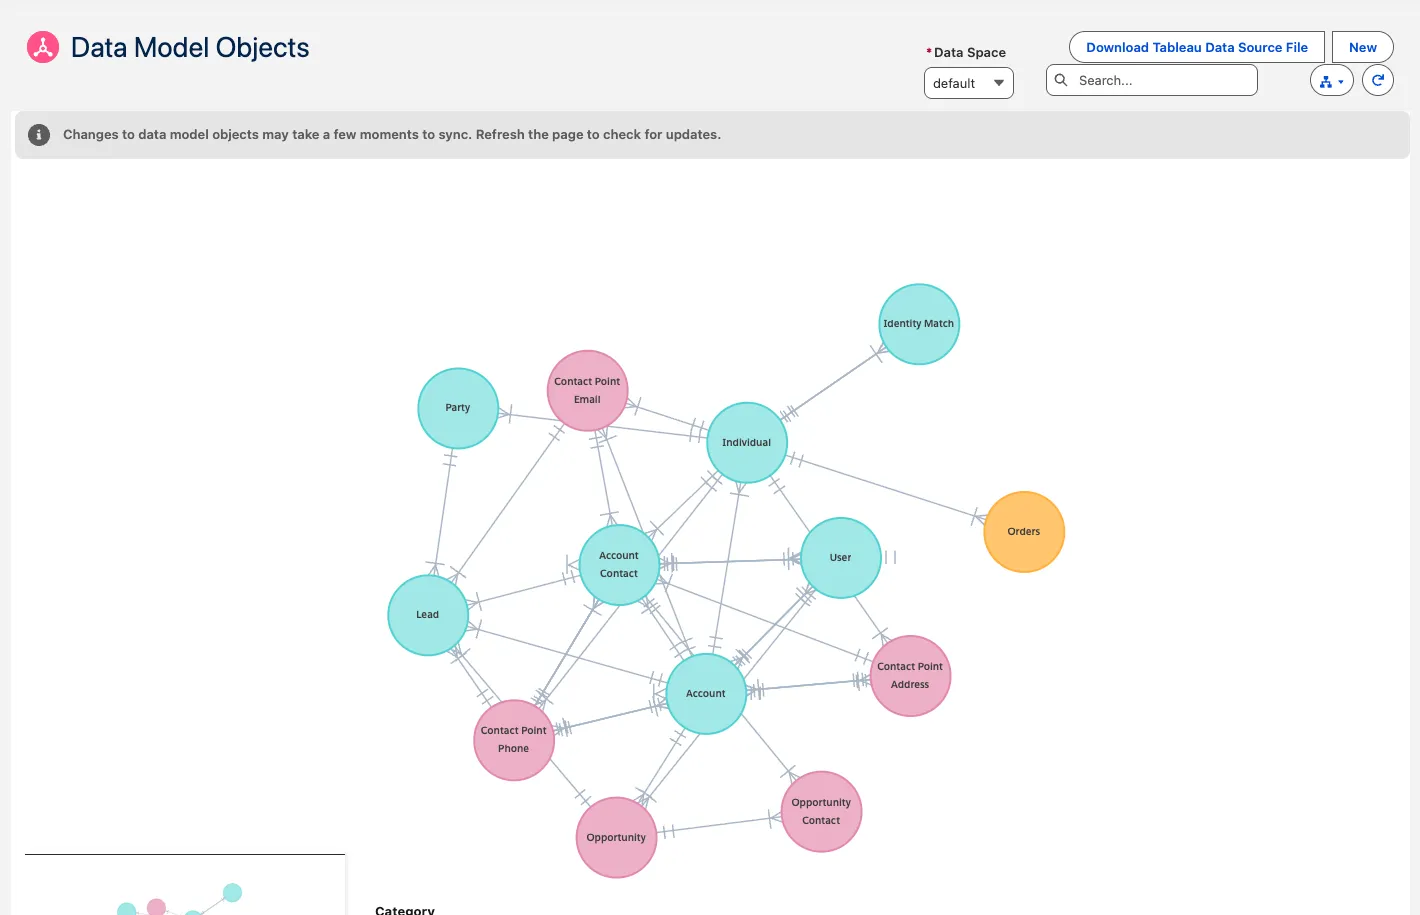Select the orange Orders node
Screen dimensions: 1420x915
point(1023,532)
